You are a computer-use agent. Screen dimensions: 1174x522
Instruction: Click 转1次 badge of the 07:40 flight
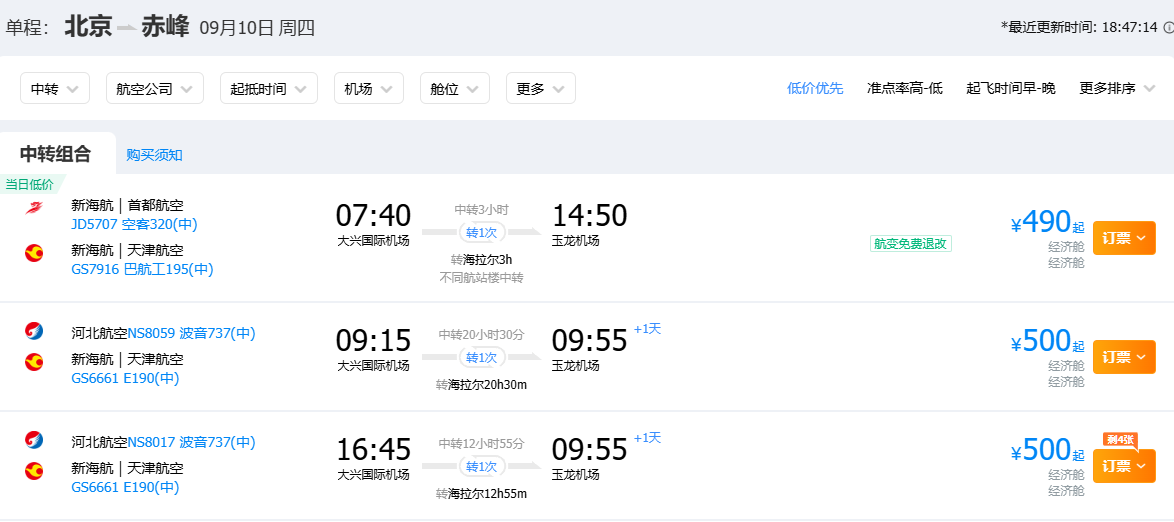(x=481, y=231)
